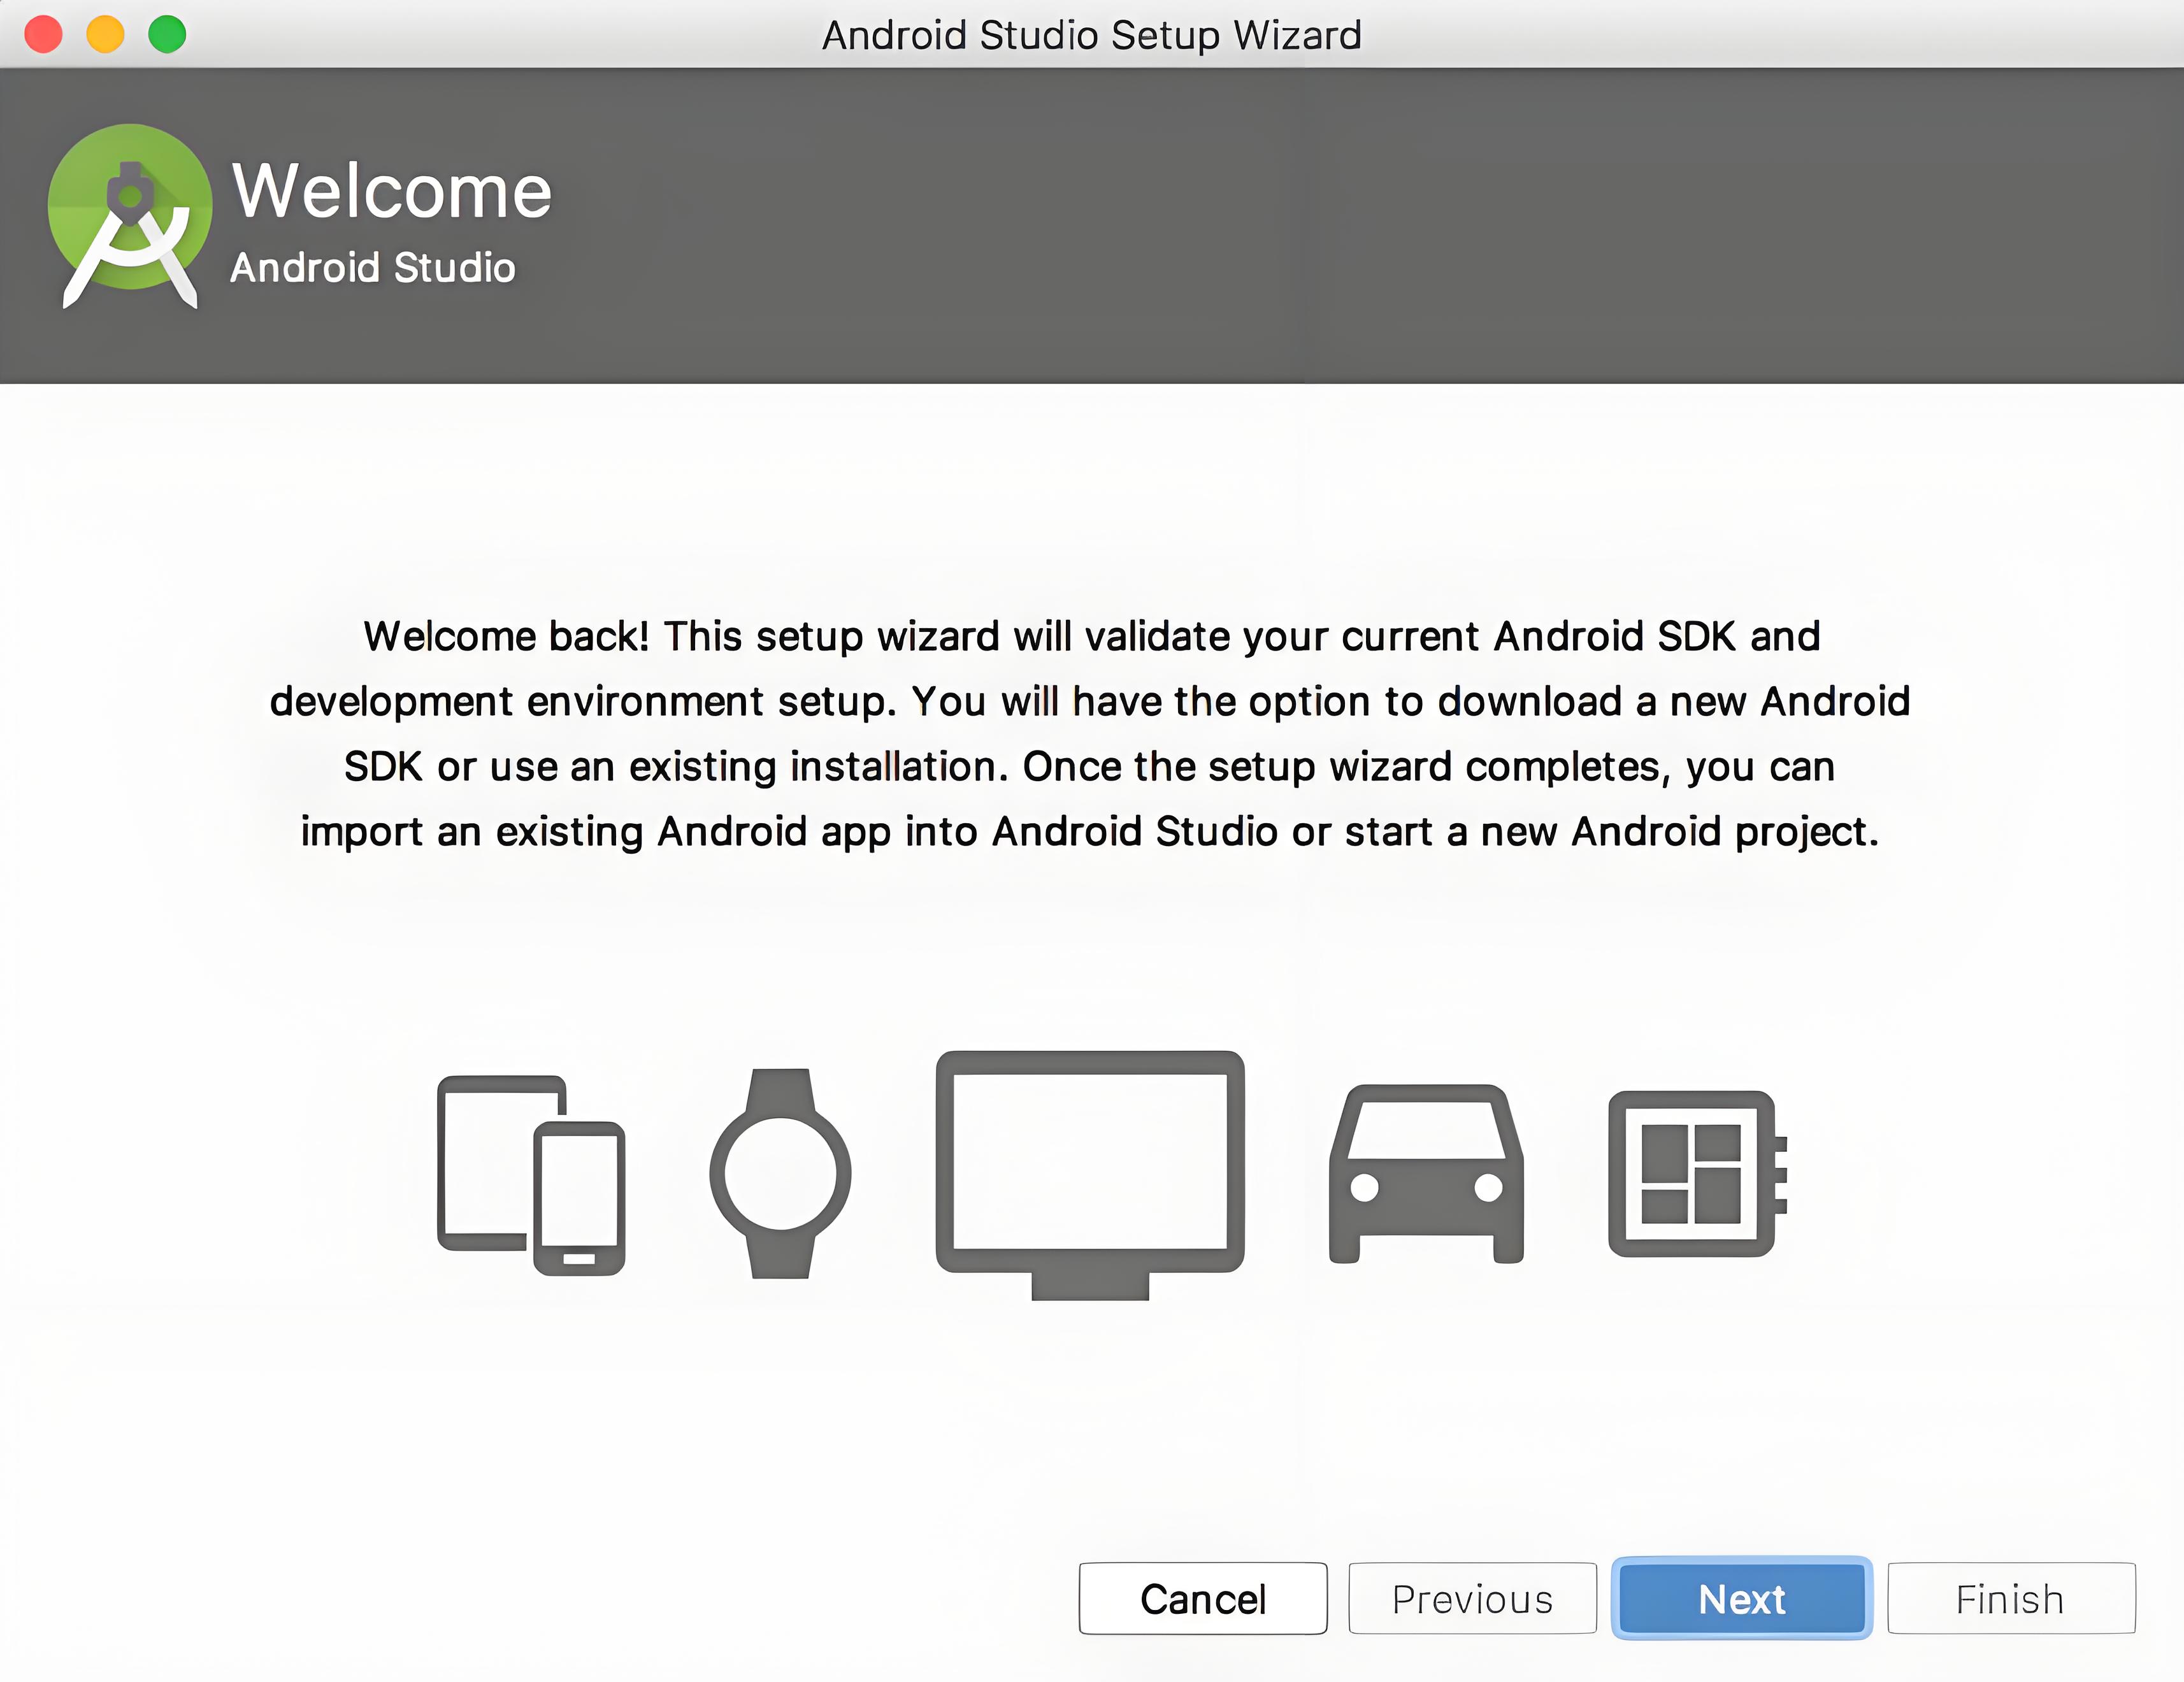Click the Previous button
Image resolution: width=2184 pixels, height=1682 pixels.
pyautogui.click(x=1472, y=1598)
